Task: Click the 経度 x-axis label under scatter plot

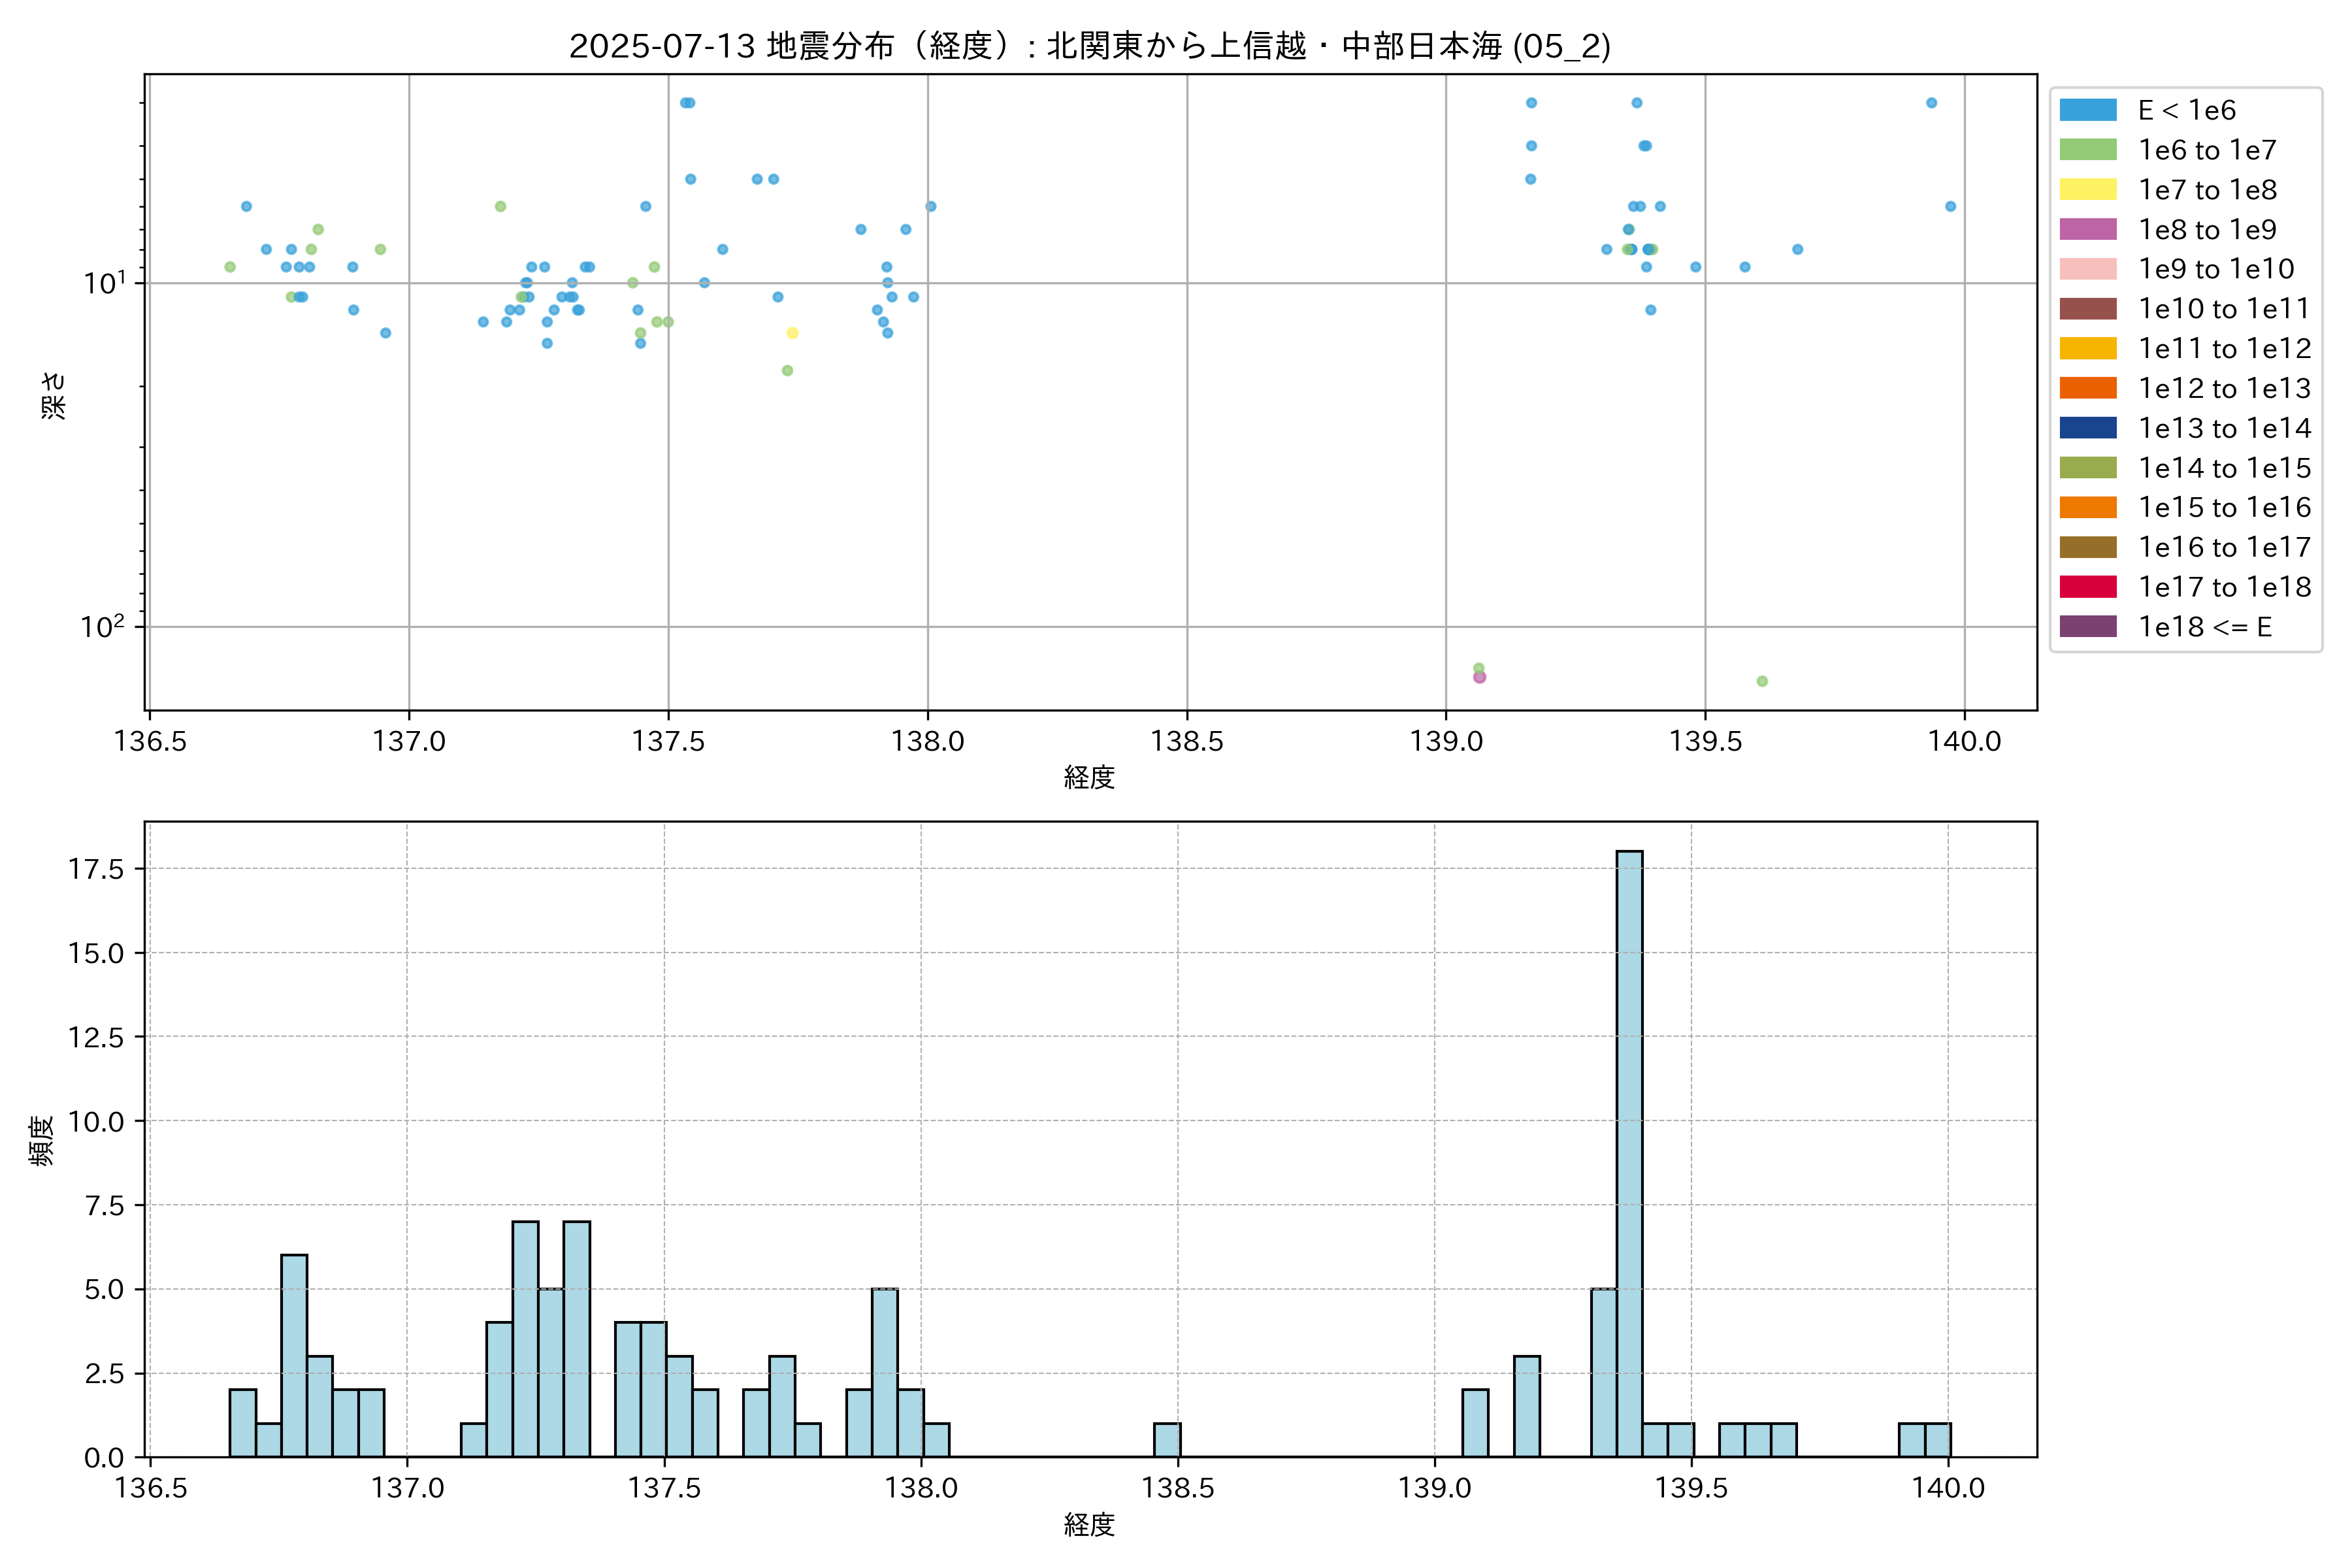Action: tap(1089, 777)
